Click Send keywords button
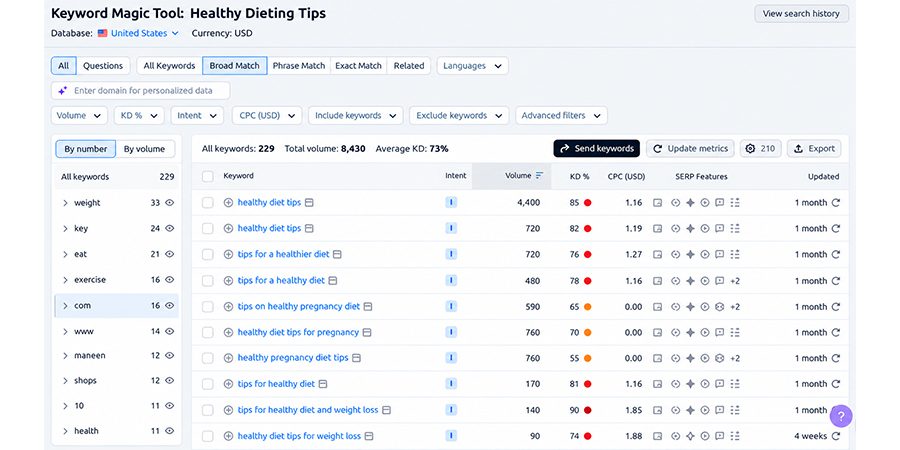The height and width of the screenshot is (450, 900). click(596, 149)
